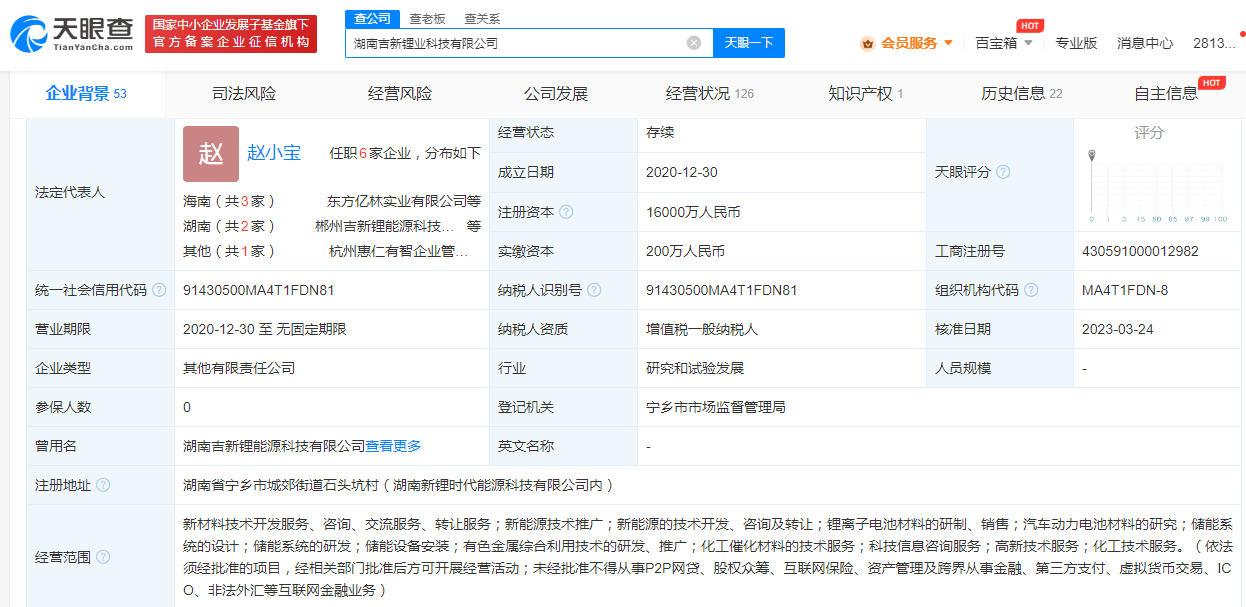Clear the search box with the X icon

pyautogui.click(x=694, y=43)
